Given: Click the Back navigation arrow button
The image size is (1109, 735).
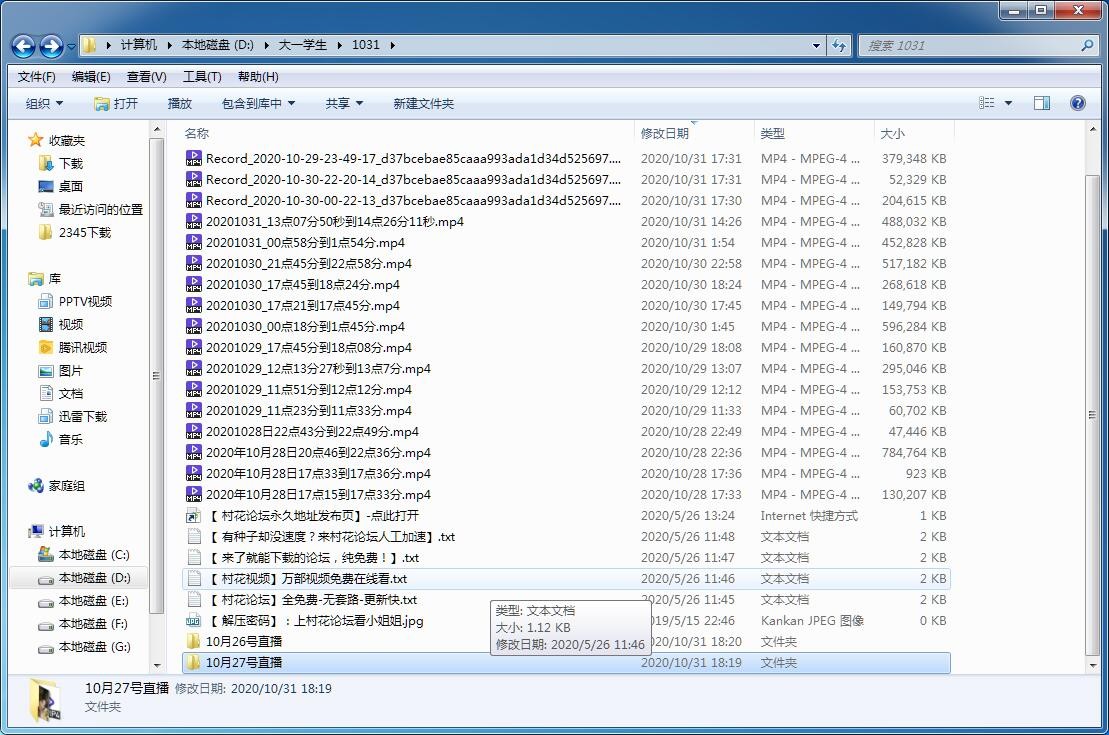Looking at the screenshot, I should [23, 46].
